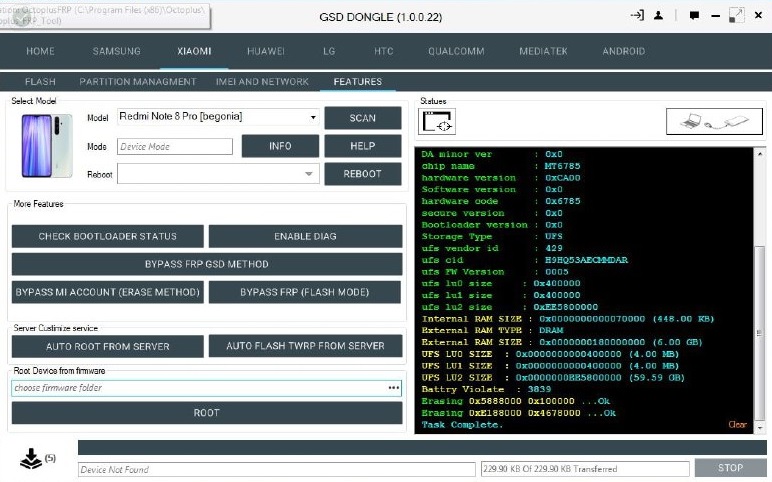Click the 'ufs cid' log line
Screen dimensions: 772x482
coord(524,260)
